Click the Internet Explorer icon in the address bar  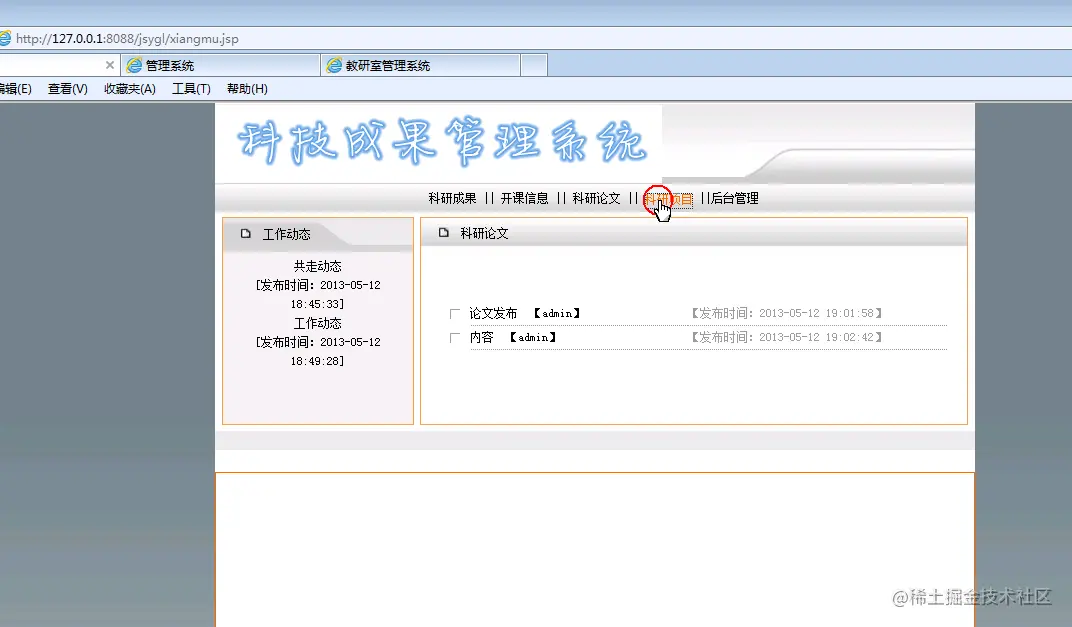tap(8, 37)
